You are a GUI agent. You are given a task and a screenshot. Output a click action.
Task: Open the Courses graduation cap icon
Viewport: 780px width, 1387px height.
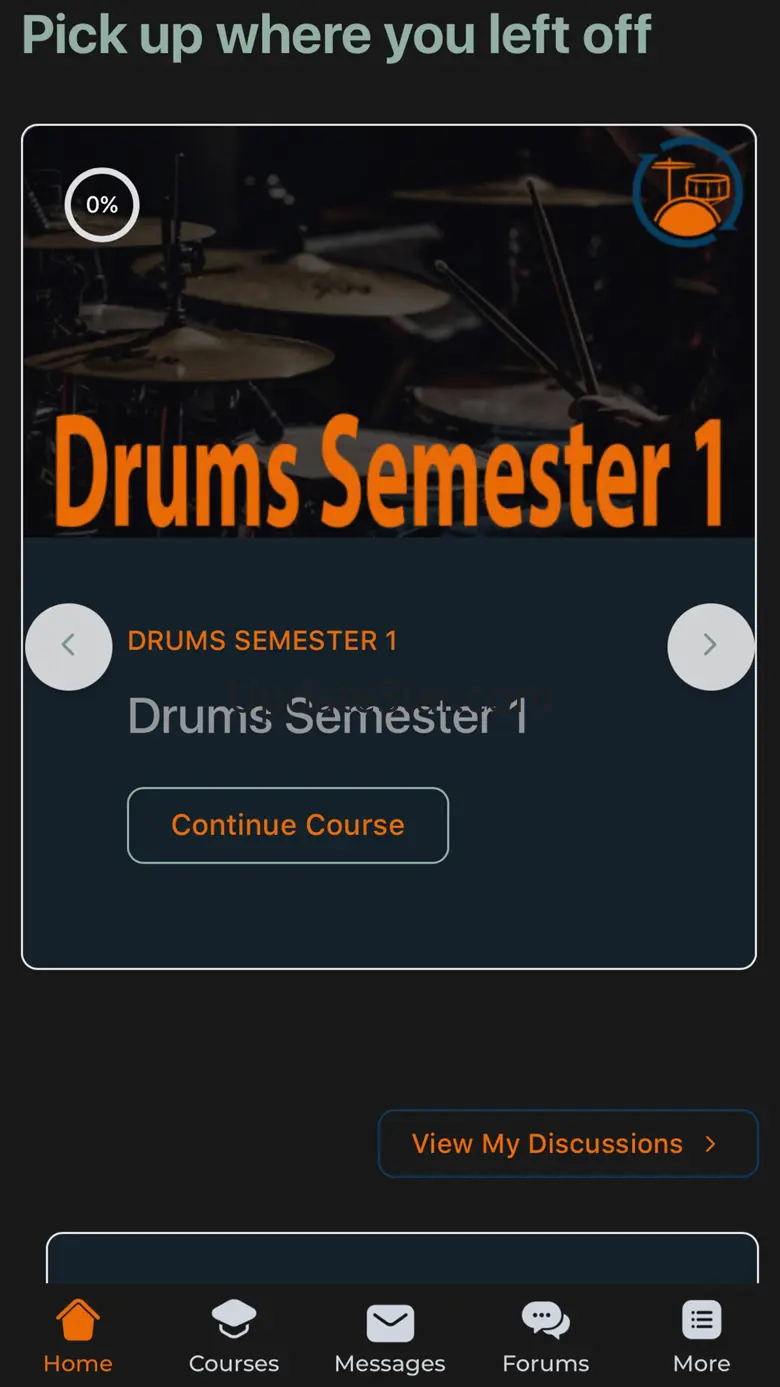[234, 1320]
